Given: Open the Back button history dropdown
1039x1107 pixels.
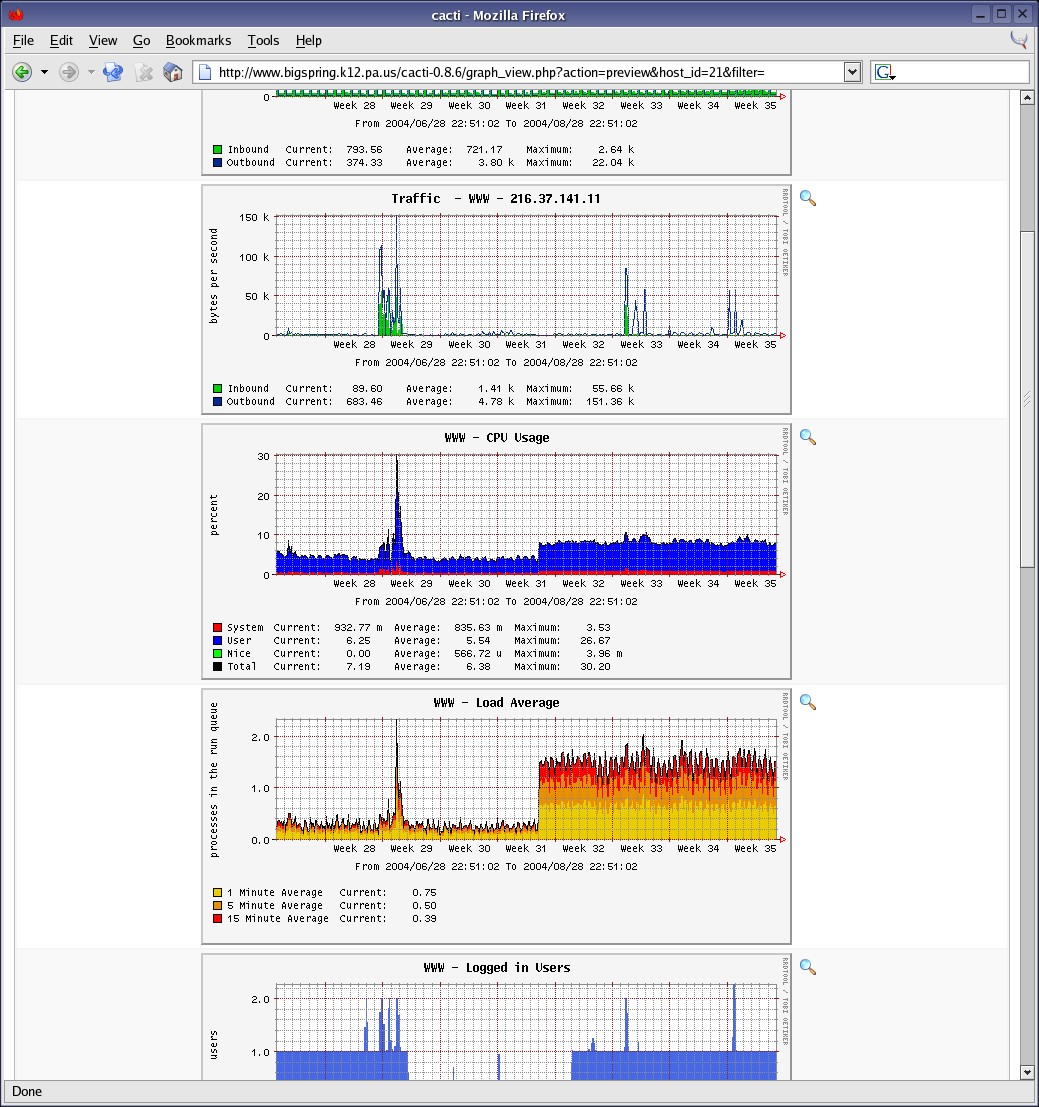Looking at the screenshot, I should click(44, 72).
